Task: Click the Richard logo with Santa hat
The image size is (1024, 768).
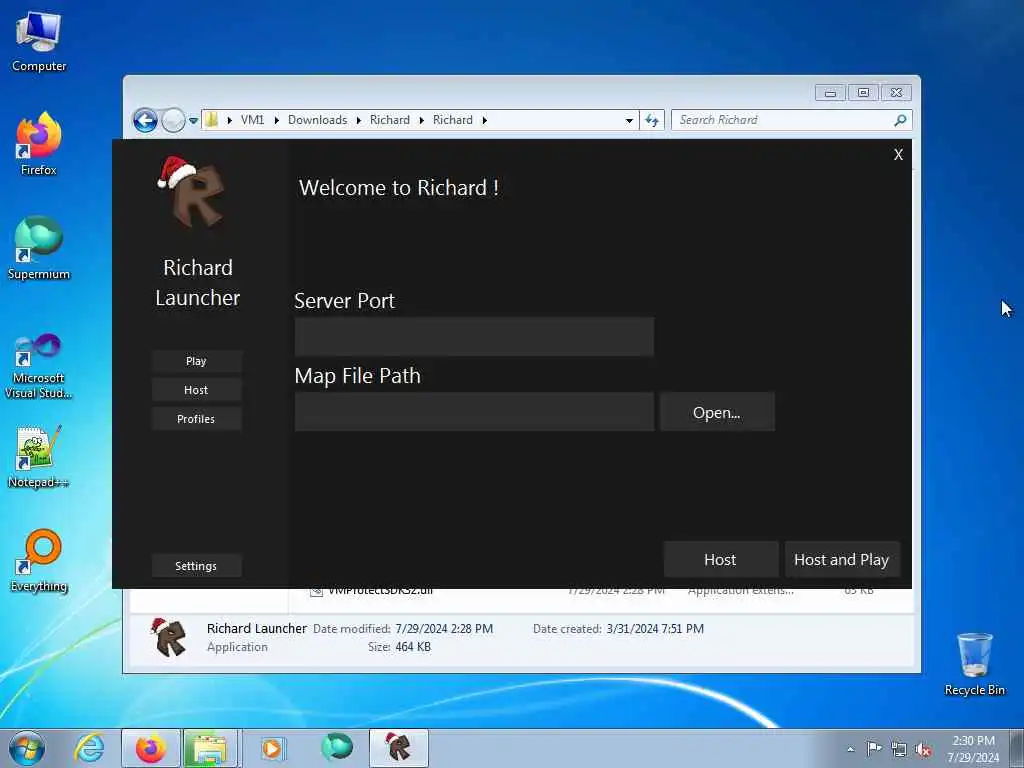Action: 191,192
